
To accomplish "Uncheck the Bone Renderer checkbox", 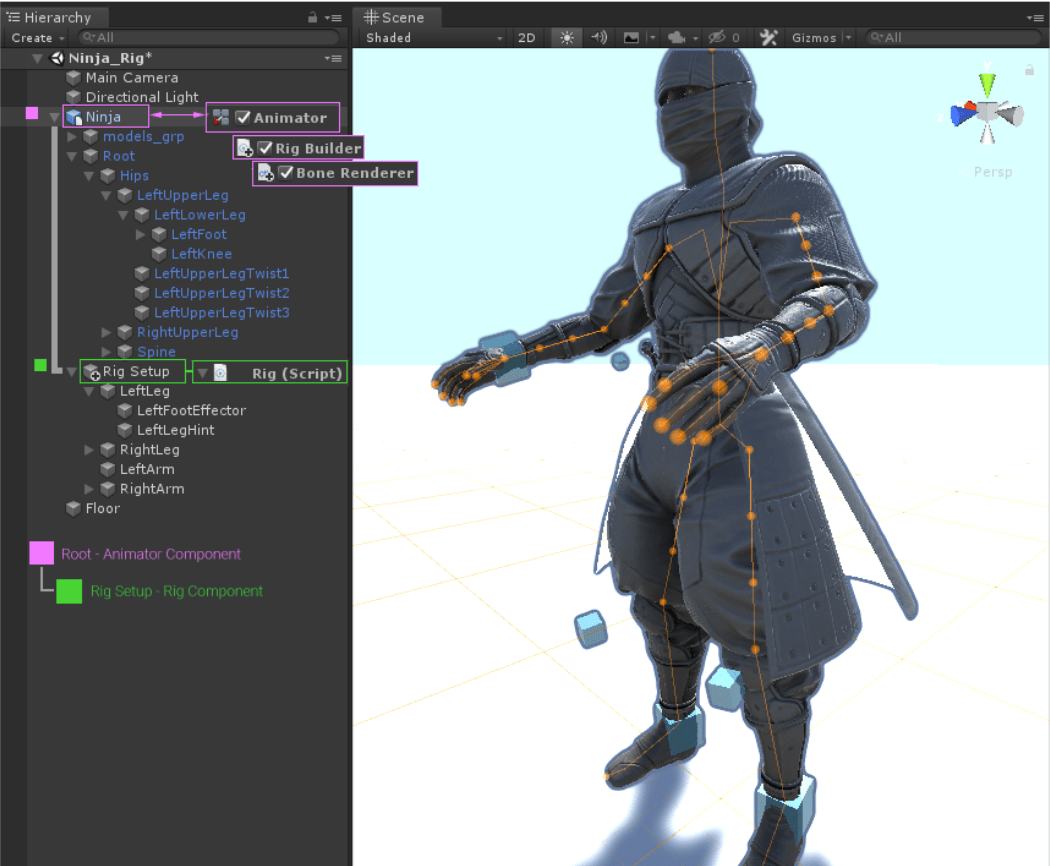I will 286,173.
